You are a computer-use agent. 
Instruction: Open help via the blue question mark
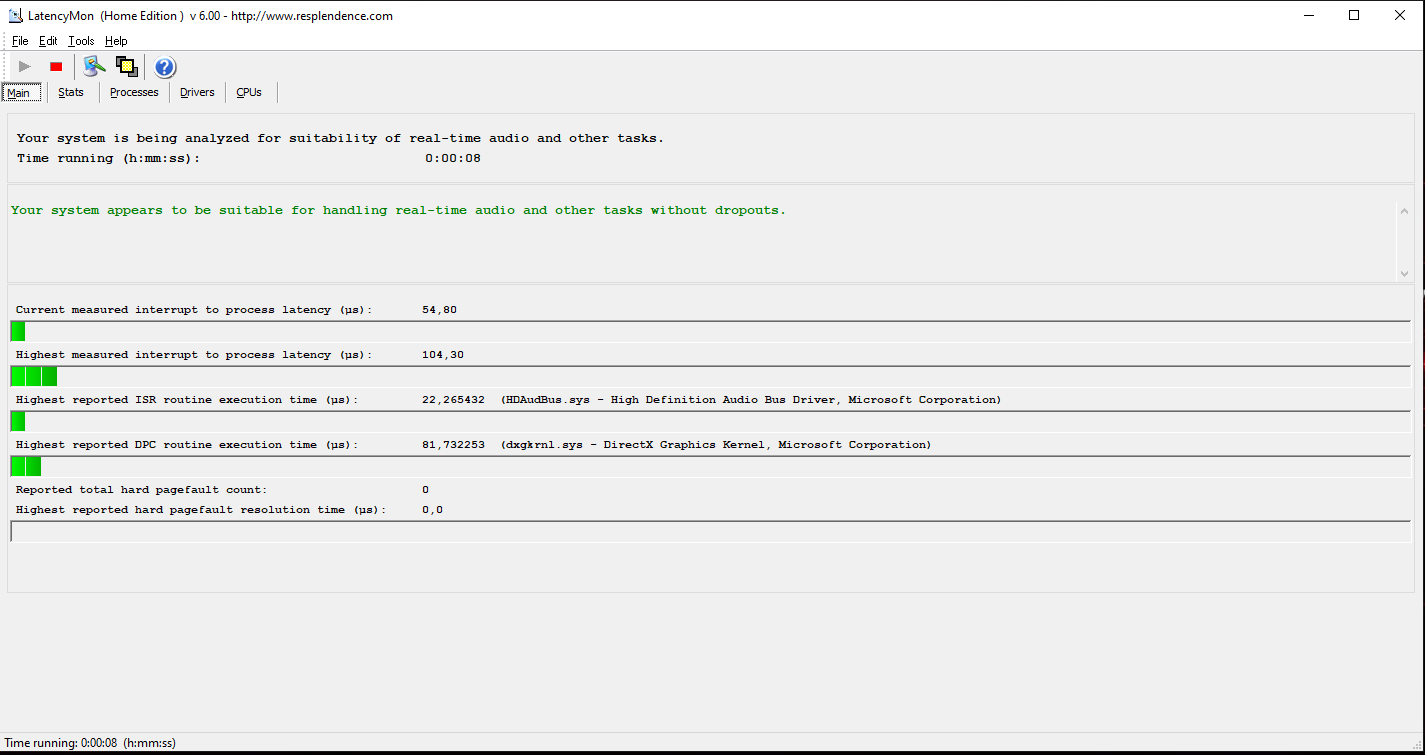click(x=165, y=67)
